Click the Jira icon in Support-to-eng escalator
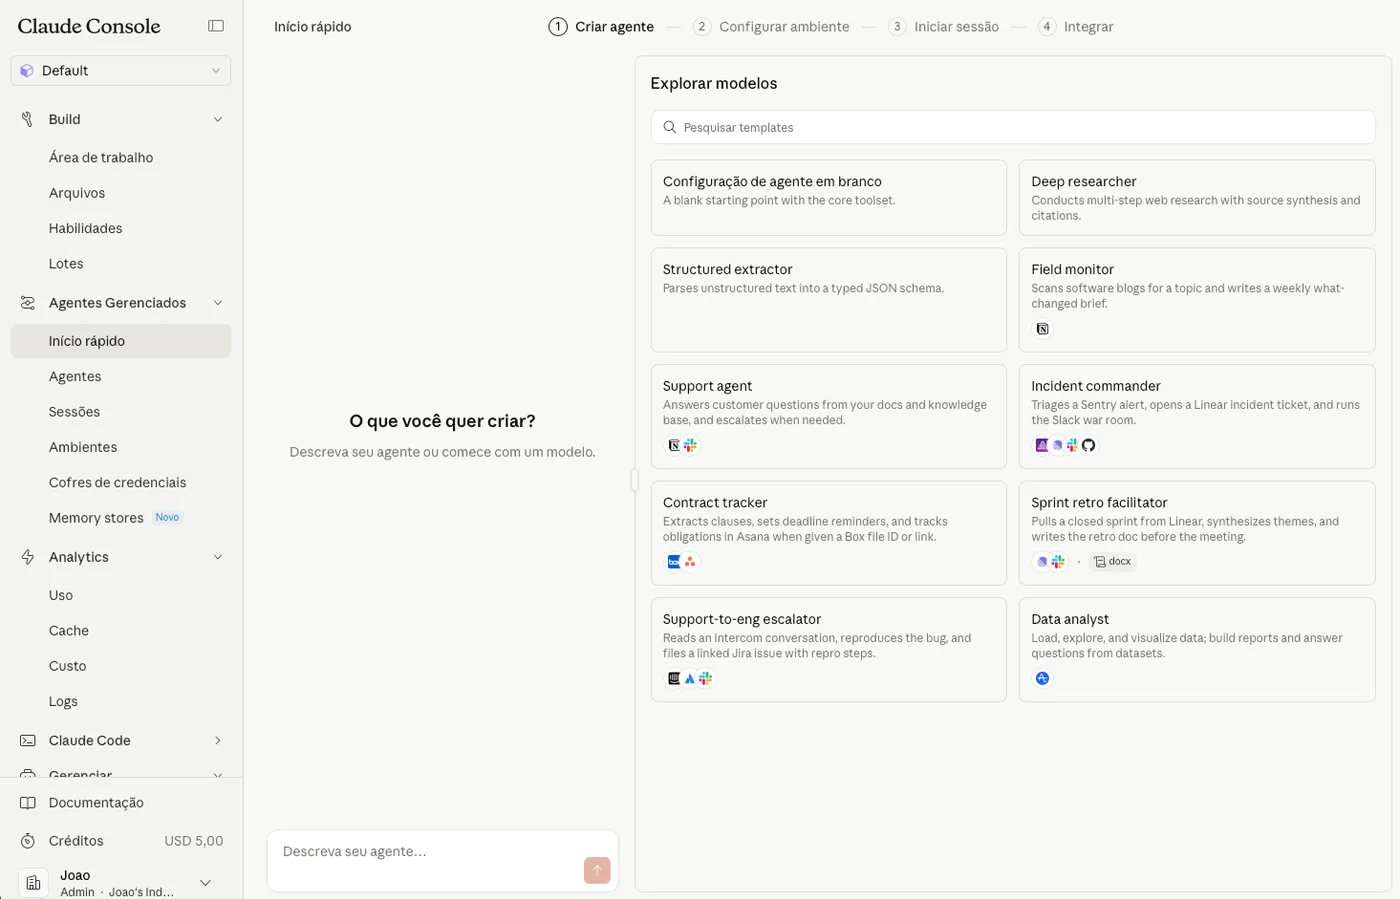The image size is (1400, 899). coord(690,679)
